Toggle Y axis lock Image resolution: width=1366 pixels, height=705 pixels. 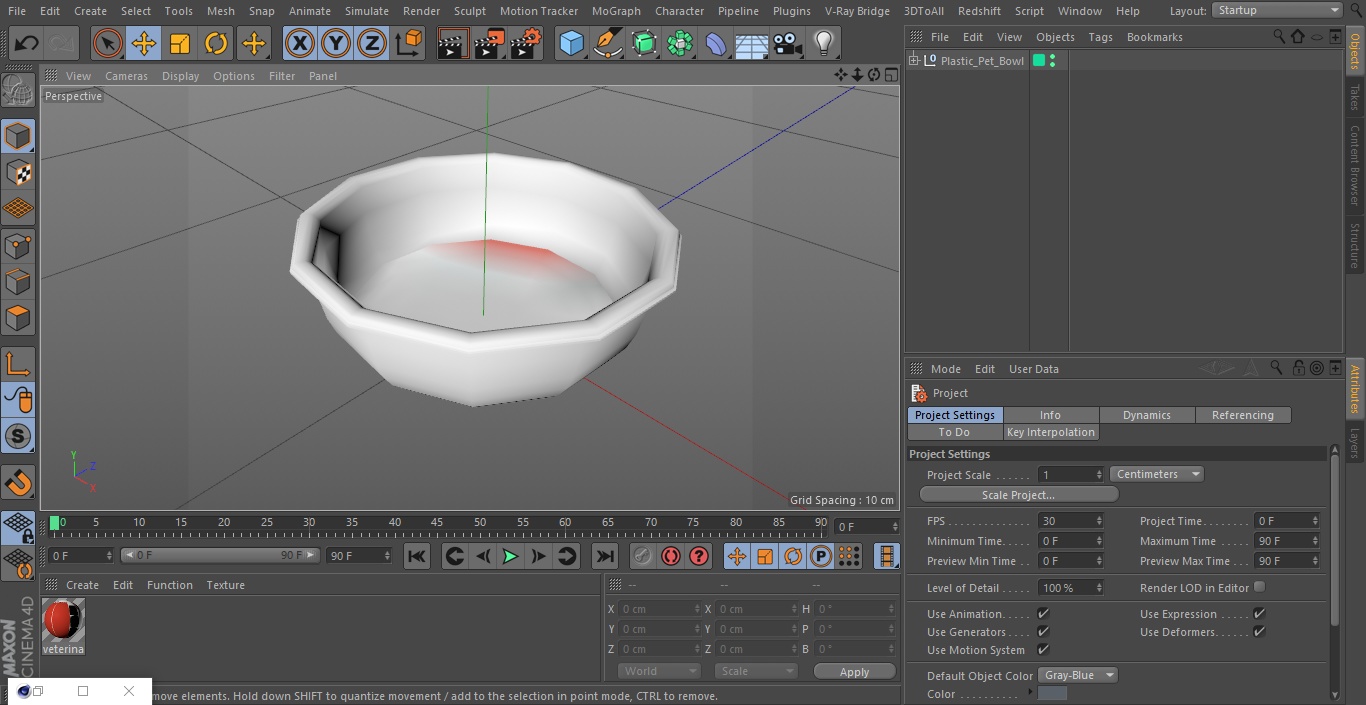click(x=336, y=43)
